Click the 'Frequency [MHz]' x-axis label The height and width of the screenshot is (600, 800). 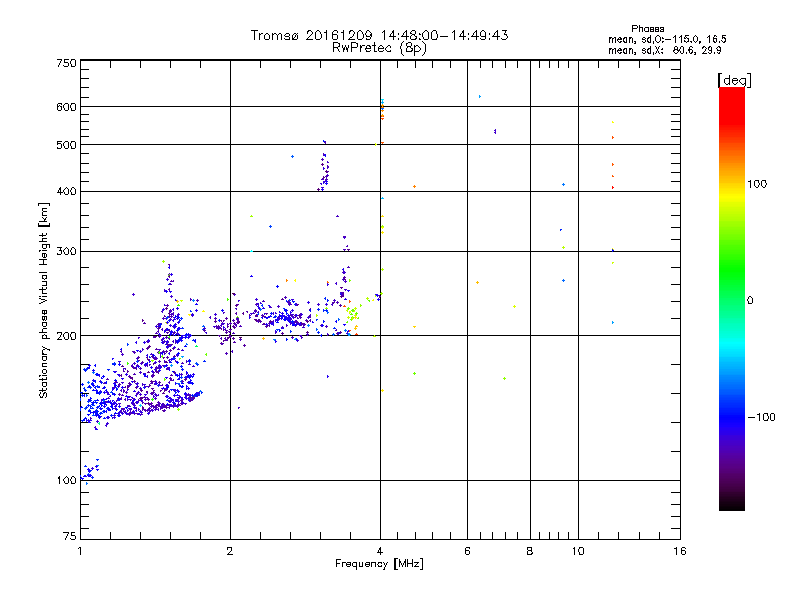click(x=379, y=564)
